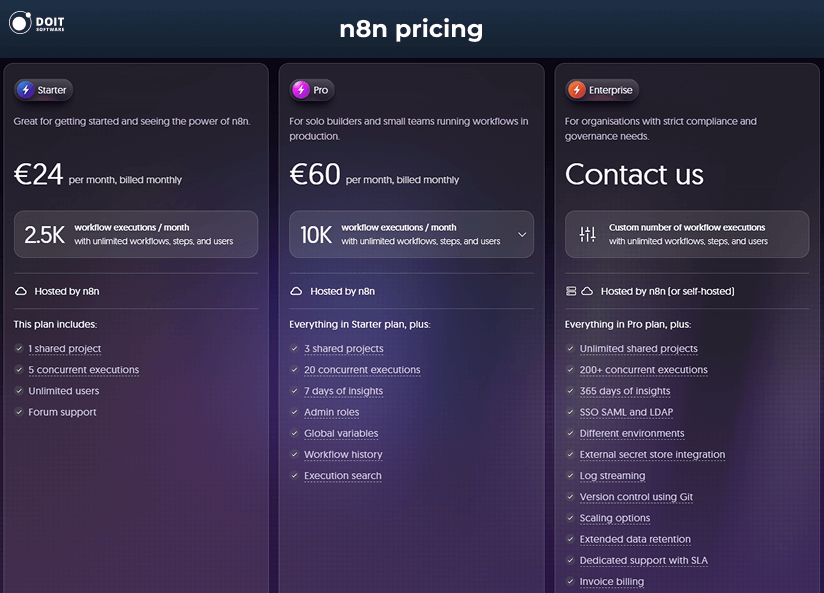Open the Execution search link

[x=342, y=476]
